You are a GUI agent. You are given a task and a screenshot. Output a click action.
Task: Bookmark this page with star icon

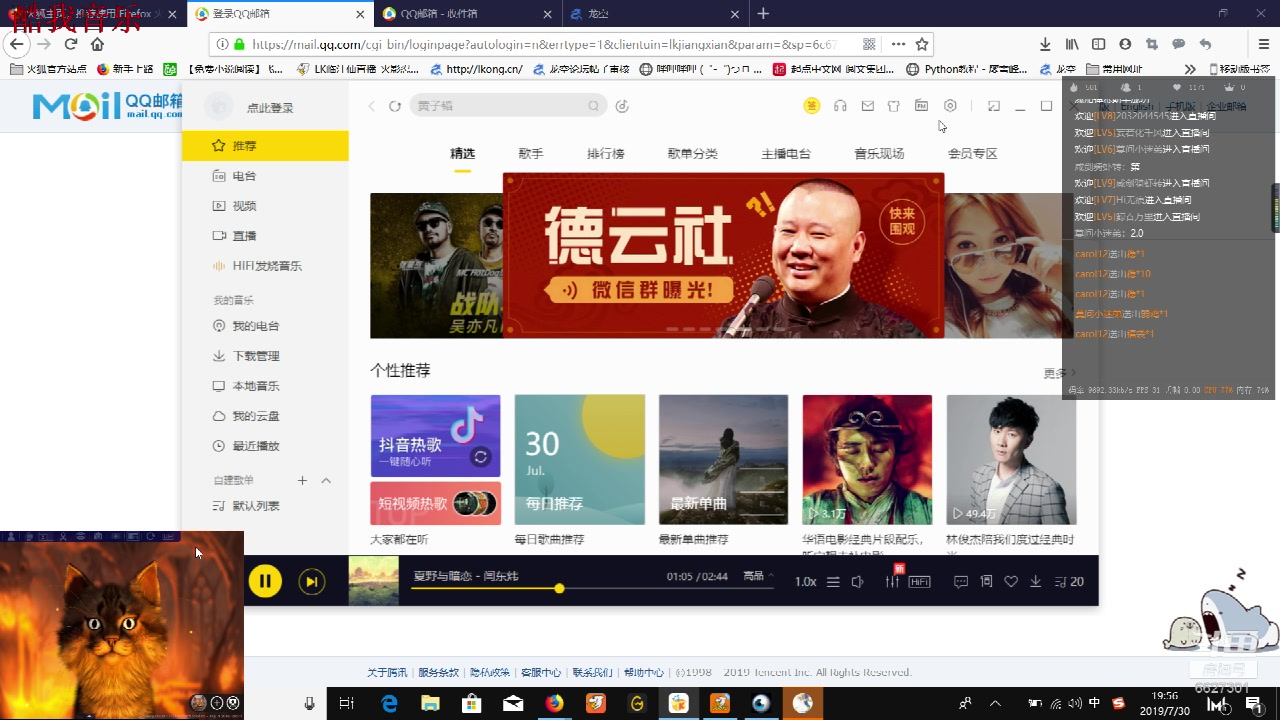pyautogui.click(x=922, y=44)
